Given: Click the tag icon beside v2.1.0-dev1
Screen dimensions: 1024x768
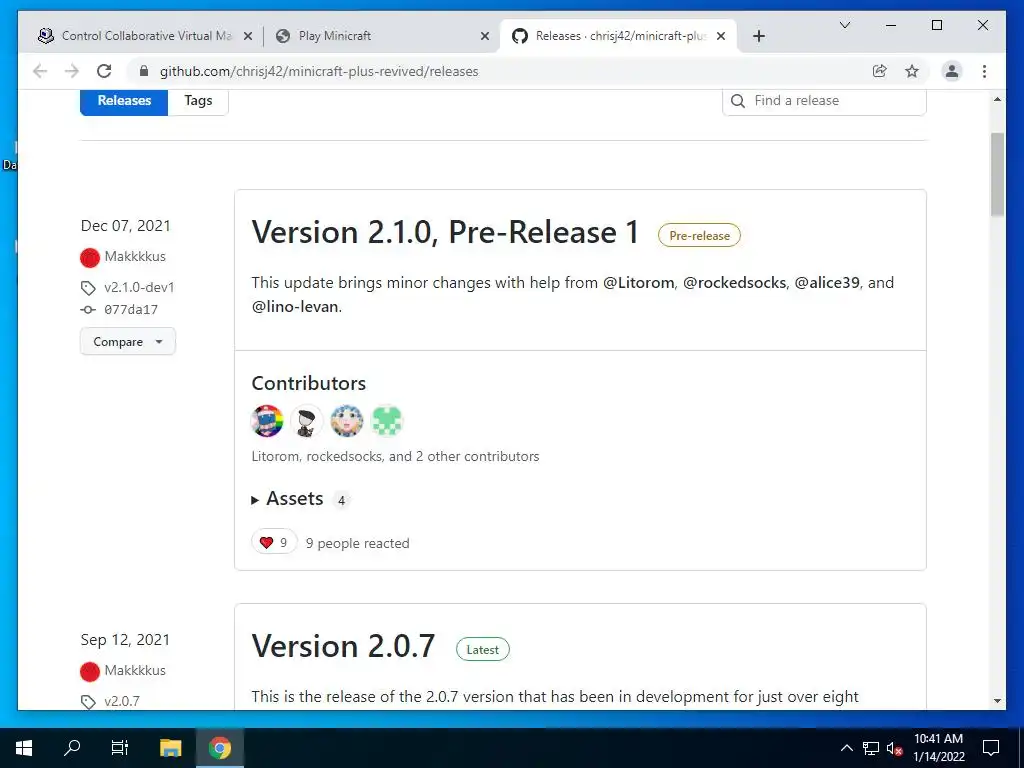Looking at the screenshot, I should (x=88, y=288).
